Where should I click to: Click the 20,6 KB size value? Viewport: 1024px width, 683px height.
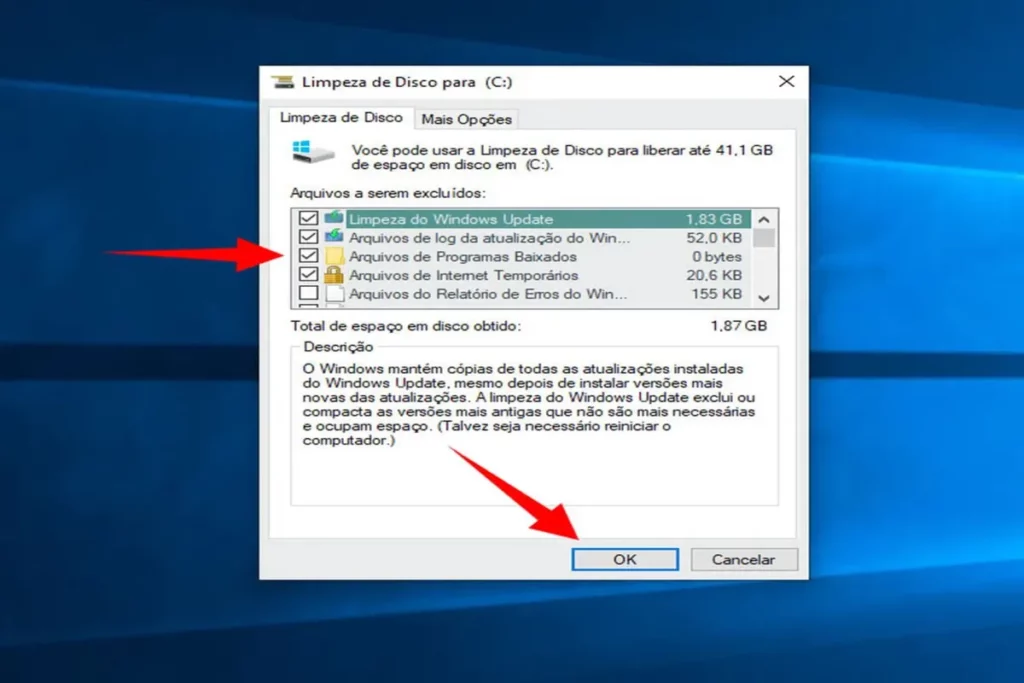[714, 276]
